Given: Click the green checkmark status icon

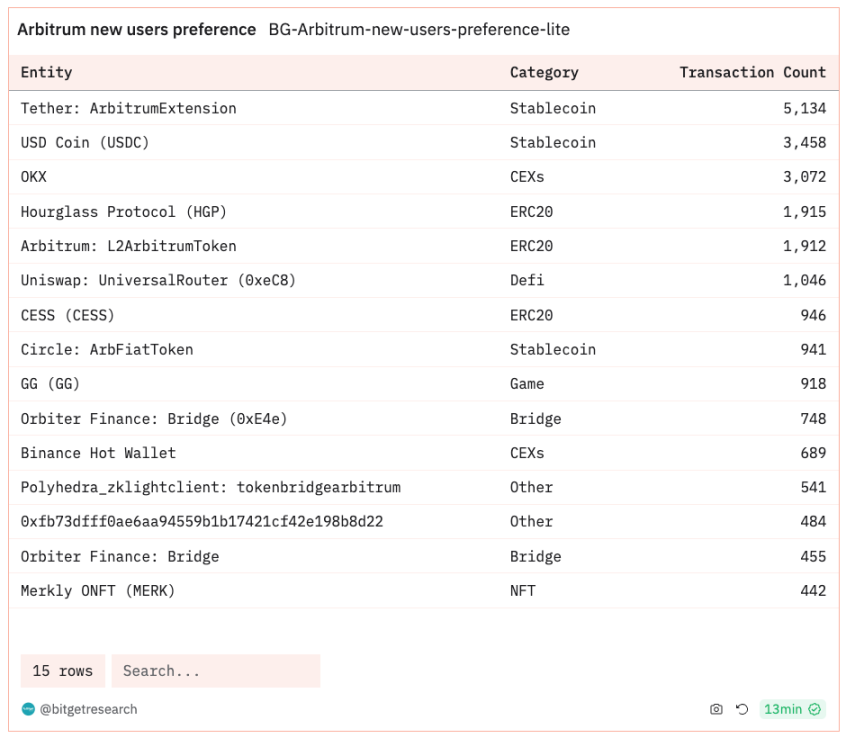Looking at the screenshot, I should coord(815,709).
